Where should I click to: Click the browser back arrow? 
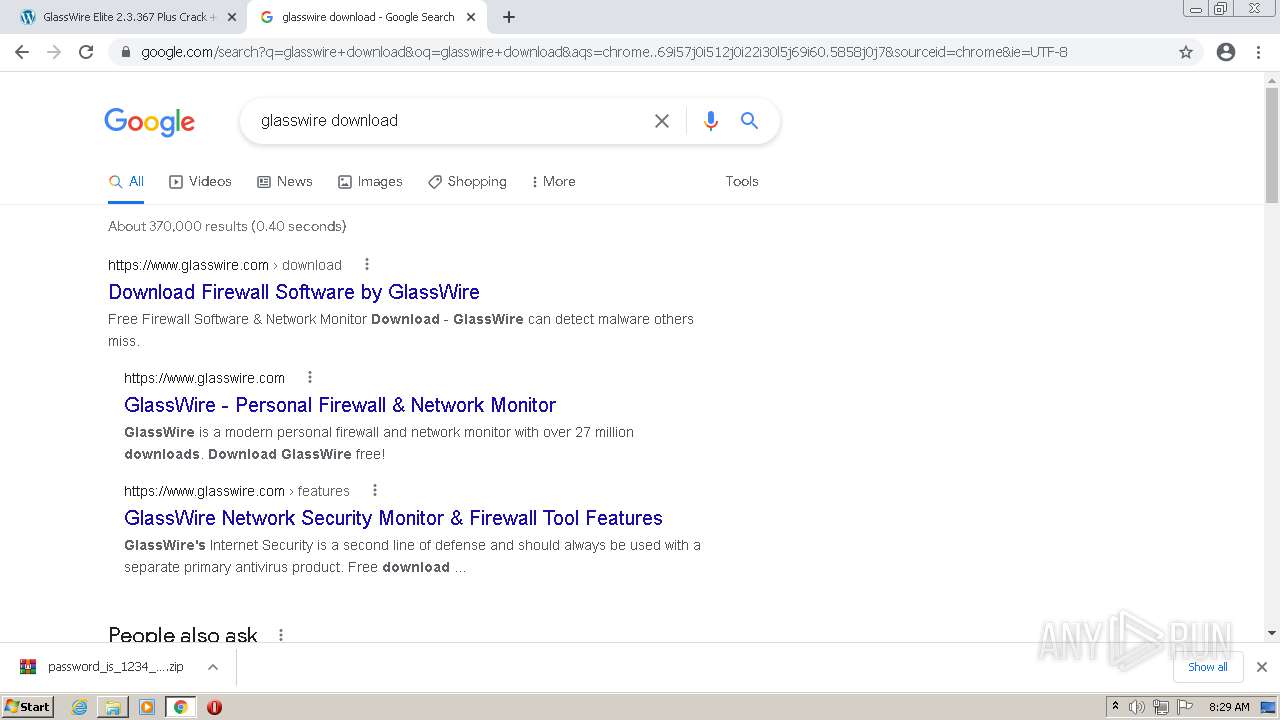click(22, 52)
